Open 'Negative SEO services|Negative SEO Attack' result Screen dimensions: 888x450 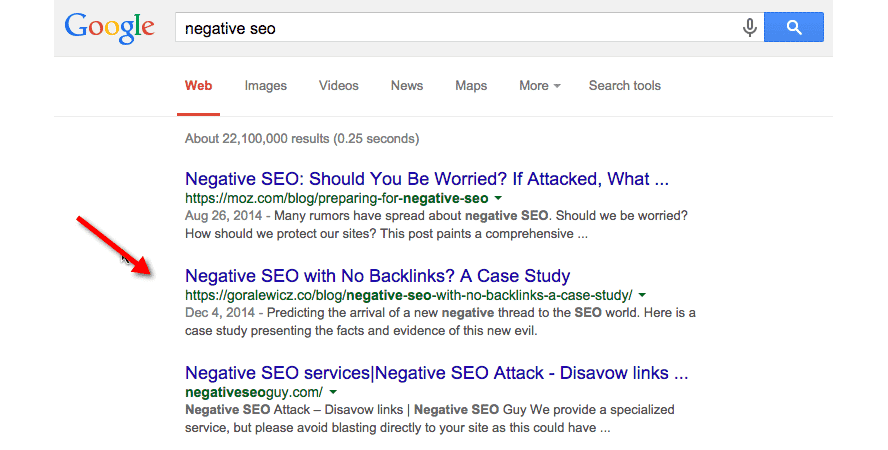pos(437,373)
